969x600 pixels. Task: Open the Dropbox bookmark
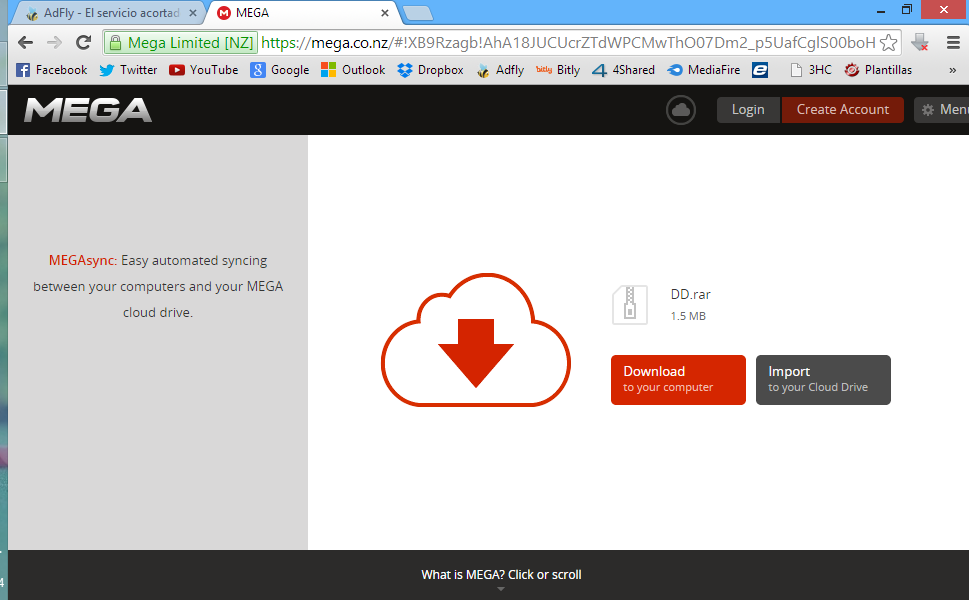click(x=431, y=70)
